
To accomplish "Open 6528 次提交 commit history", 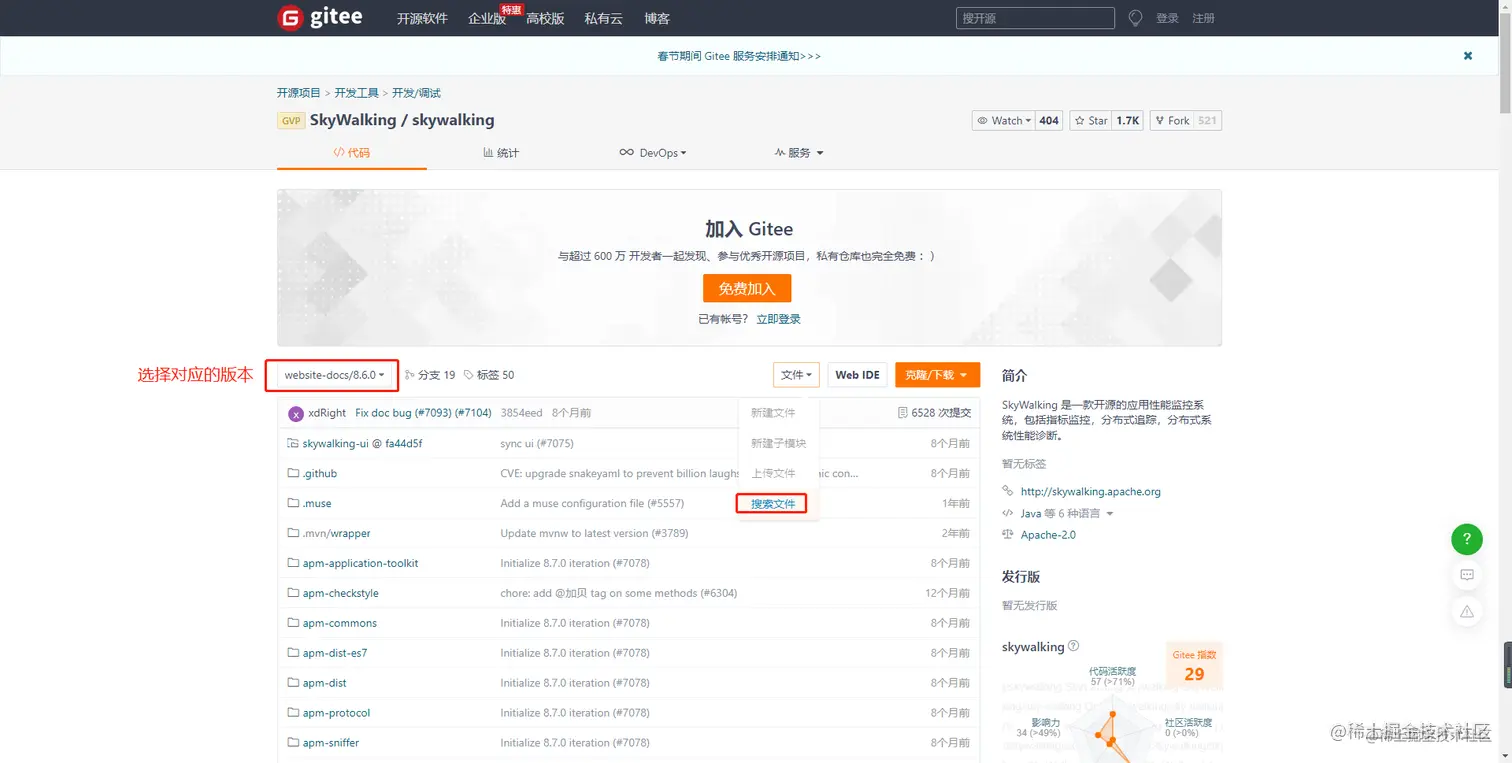I will click(934, 413).
